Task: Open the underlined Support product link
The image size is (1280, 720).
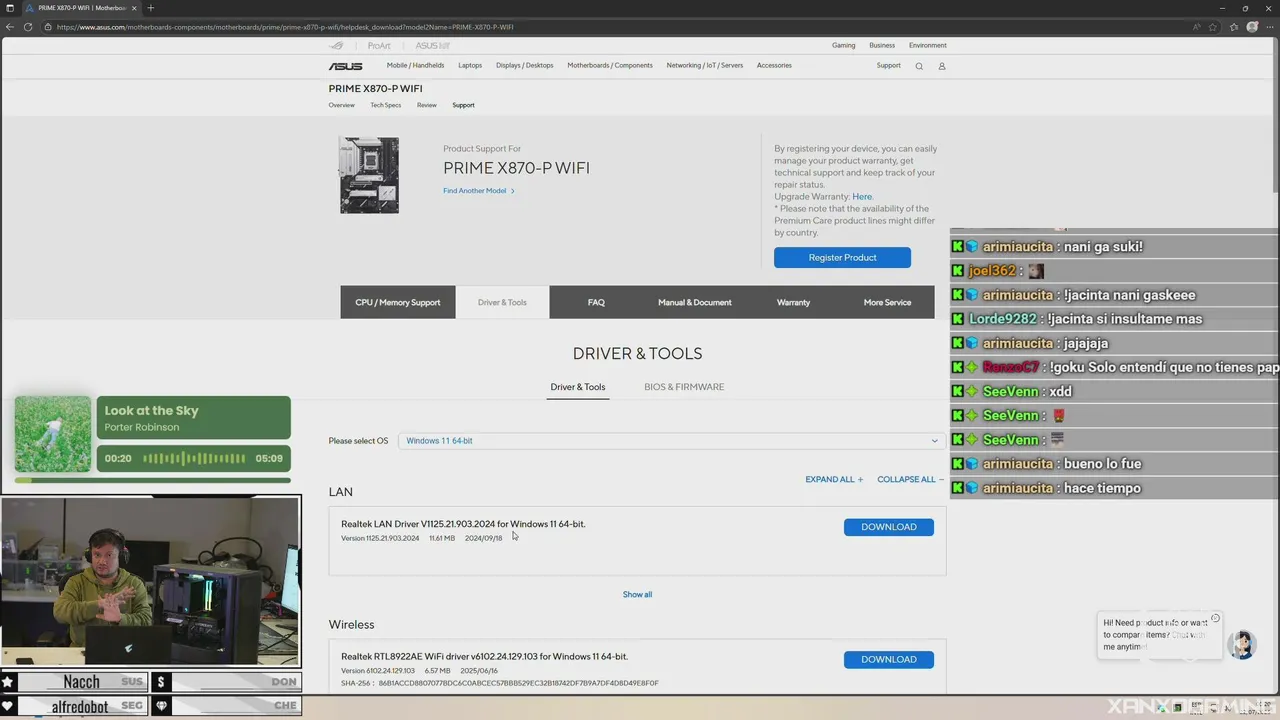Action: pyautogui.click(x=463, y=105)
